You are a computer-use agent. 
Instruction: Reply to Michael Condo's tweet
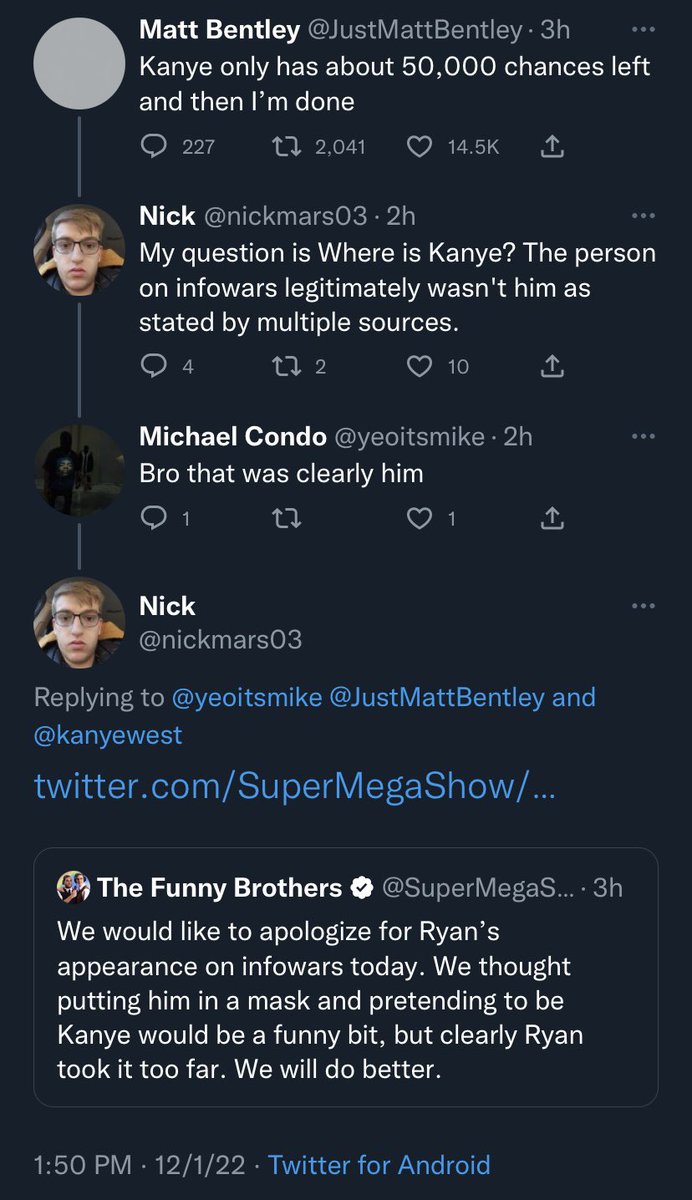[153, 517]
